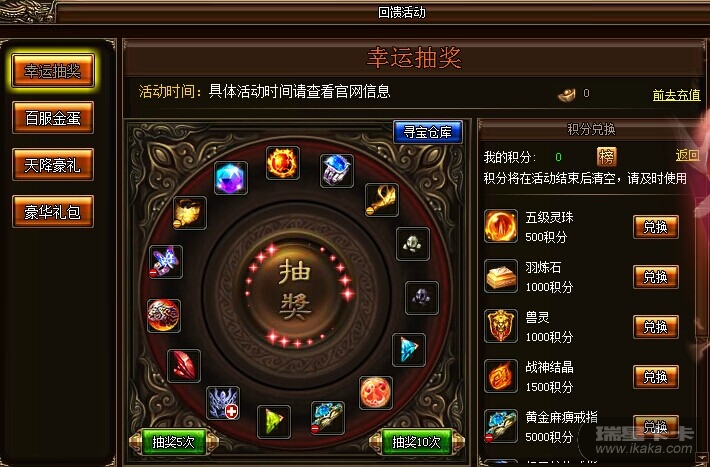Click the blue sapphire ring prize icon
Viewport: 710px width, 467px height.
(x=337, y=171)
